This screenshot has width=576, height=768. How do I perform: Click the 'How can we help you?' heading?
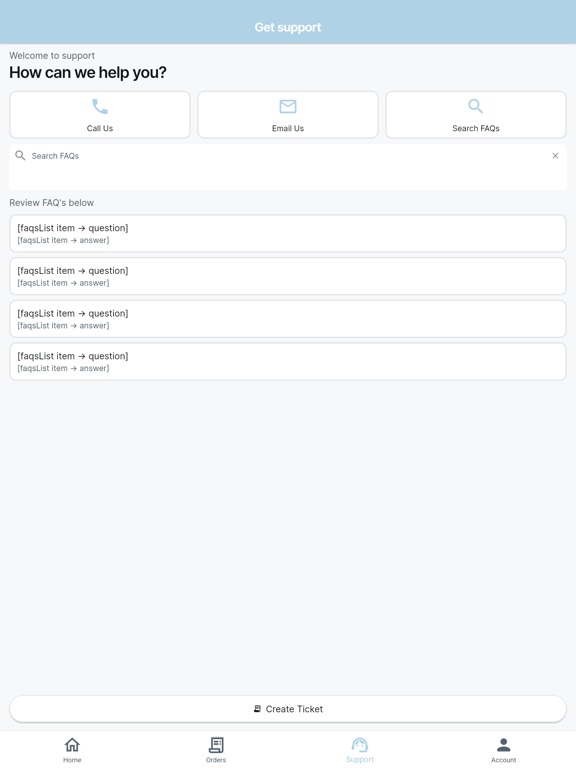click(x=88, y=72)
